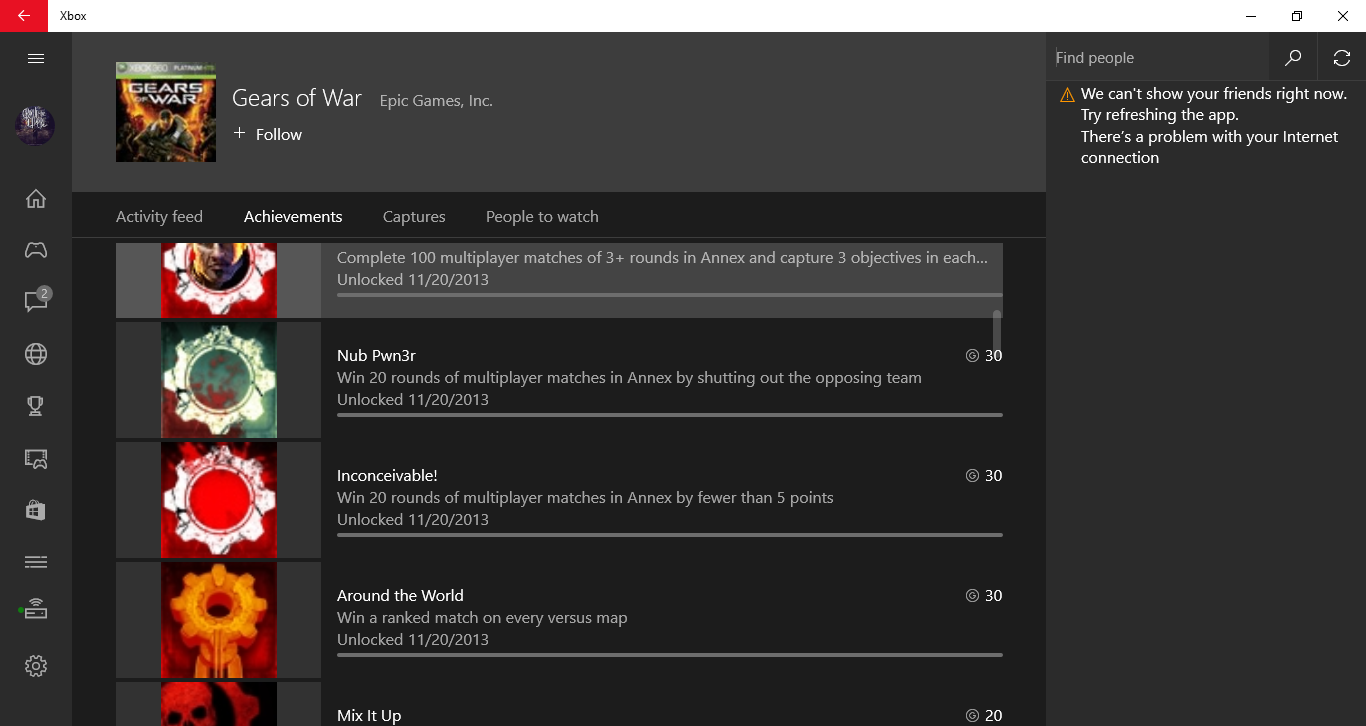Open Game DVR icon in sidebar
Viewport: 1366px width, 726px height.
click(x=36, y=458)
